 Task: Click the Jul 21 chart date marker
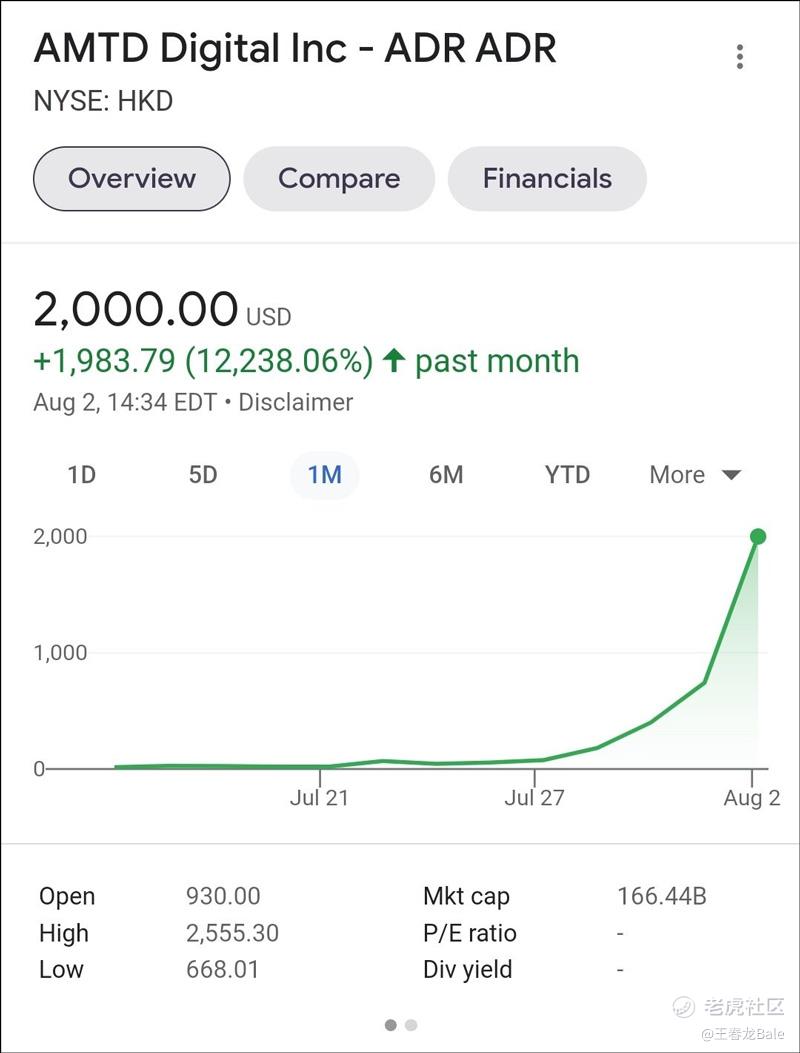pos(320,797)
